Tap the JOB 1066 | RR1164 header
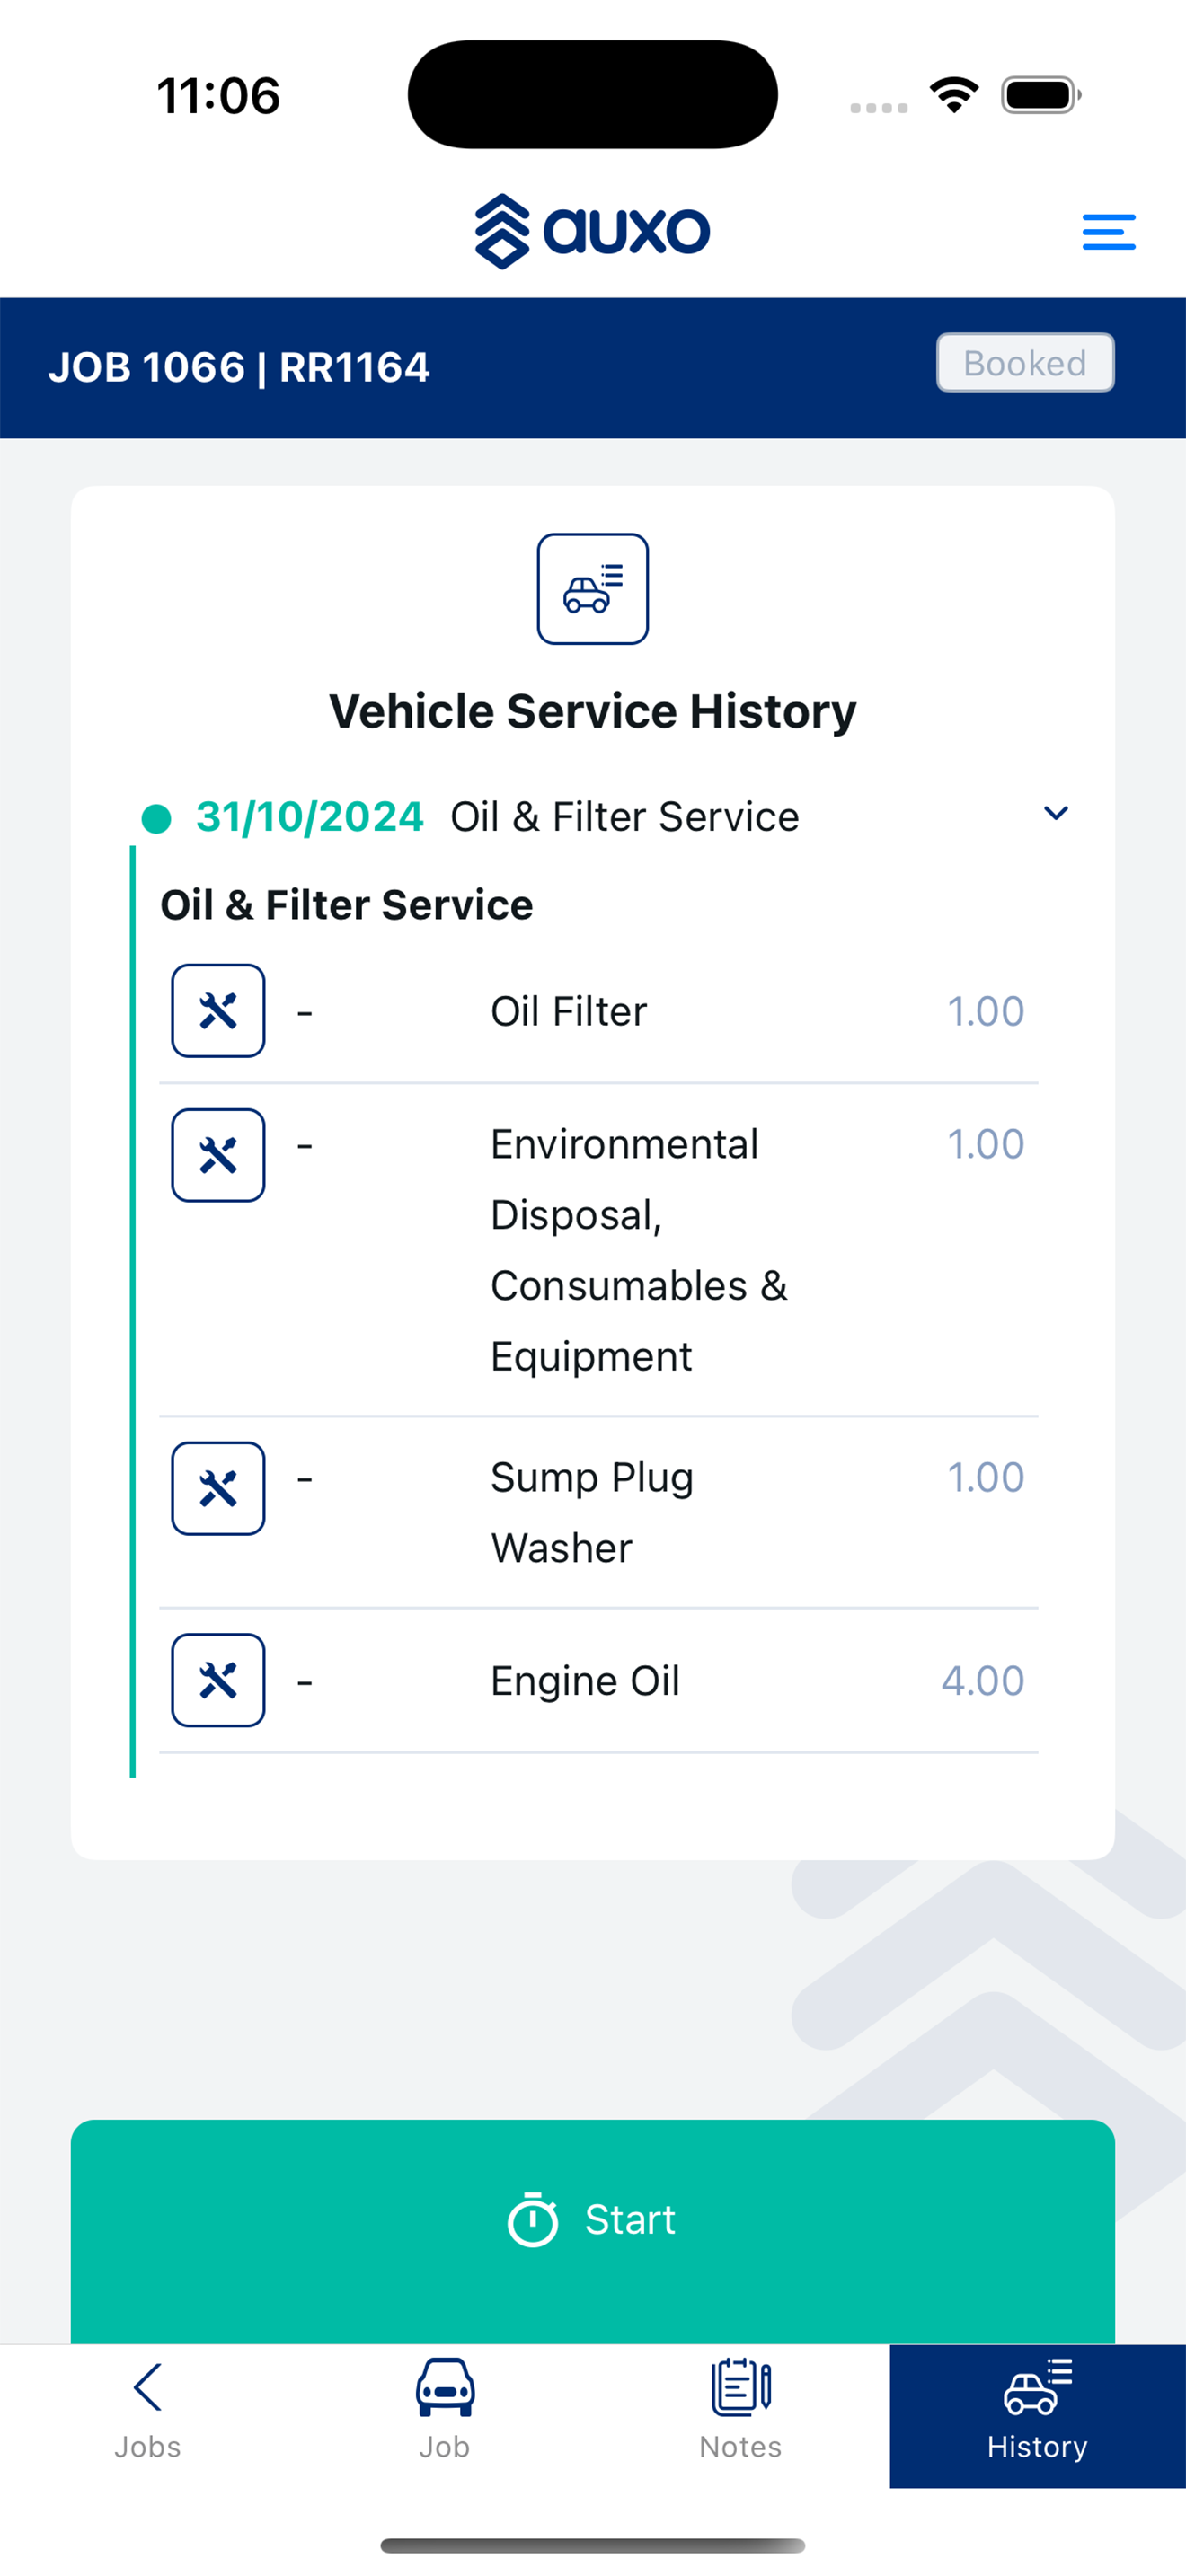1186x2576 pixels. (x=239, y=367)
